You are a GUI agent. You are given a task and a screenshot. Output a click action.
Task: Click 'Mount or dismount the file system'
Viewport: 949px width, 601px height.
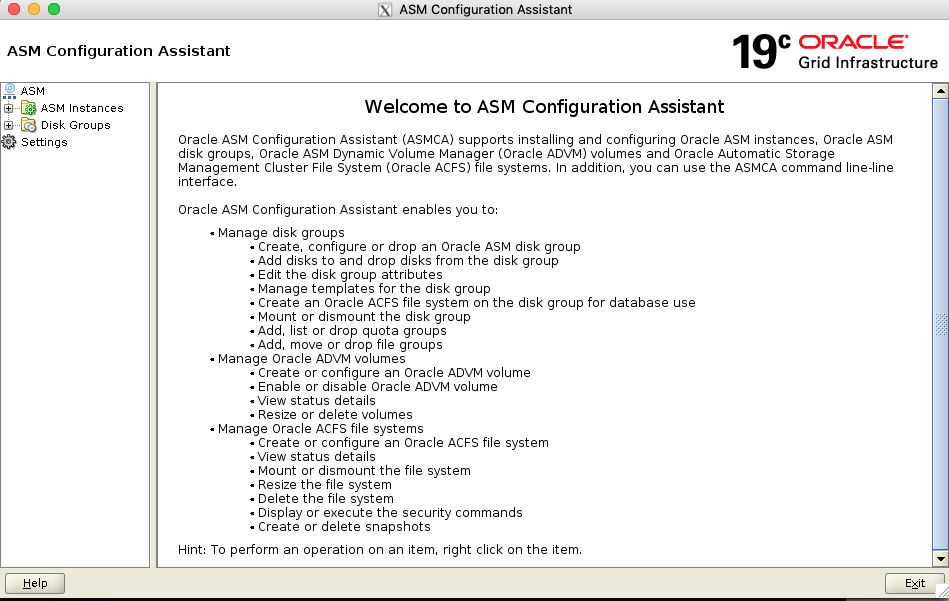point(364,470)
